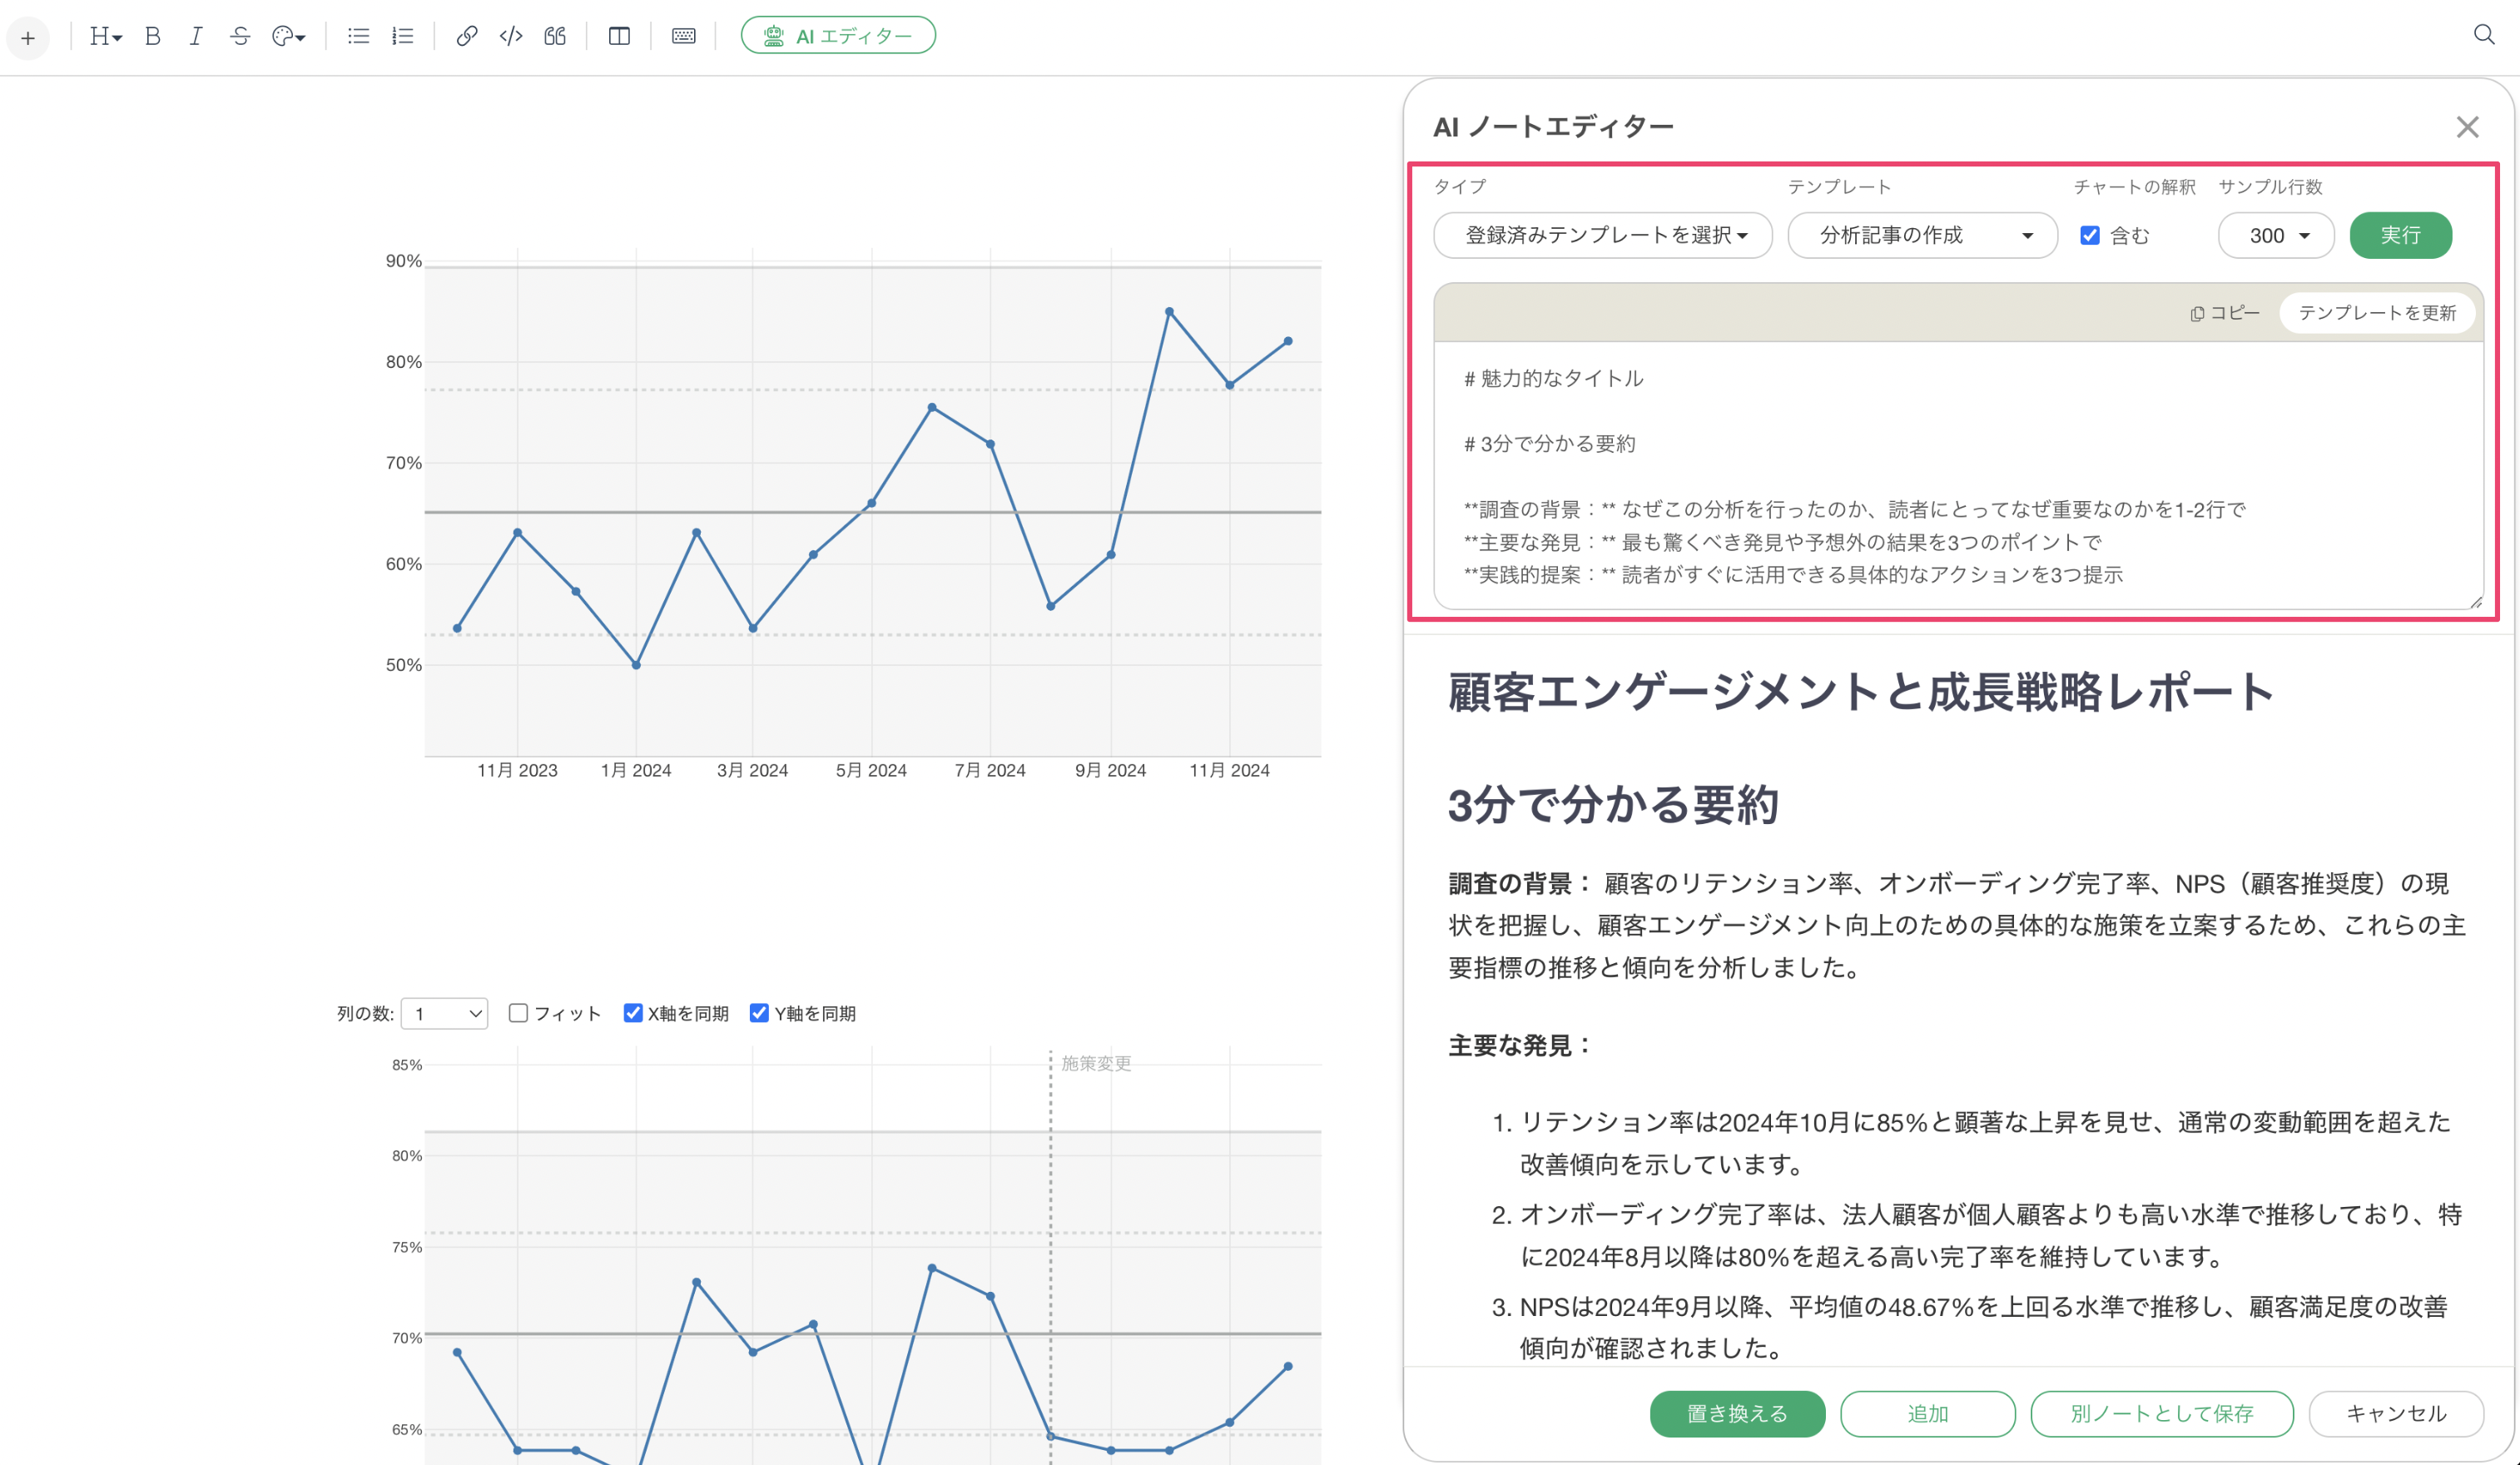This screenshot has width=2520, height=1465.
Task: Enable the フィット checkbox
Action: 518,1012
